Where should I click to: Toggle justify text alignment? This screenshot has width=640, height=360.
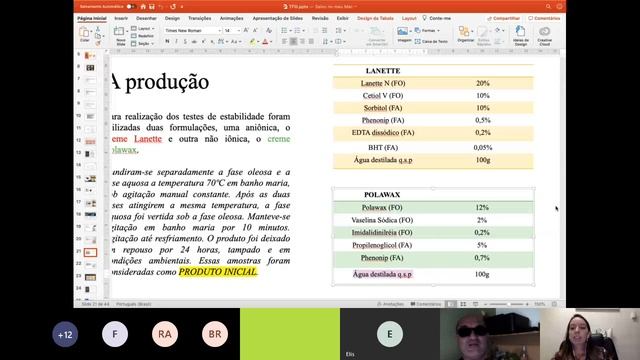click(x=311, y=41)
